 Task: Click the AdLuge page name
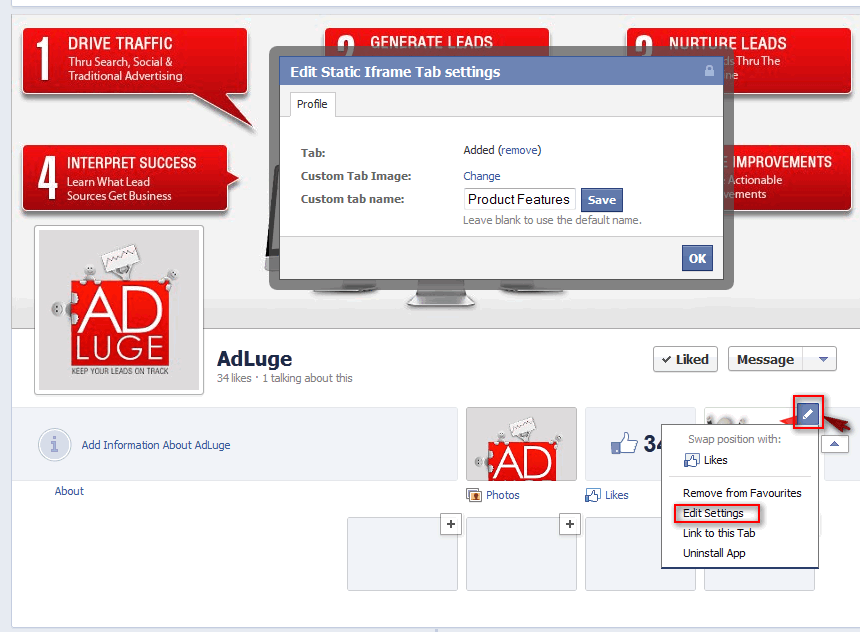[254, 359]
